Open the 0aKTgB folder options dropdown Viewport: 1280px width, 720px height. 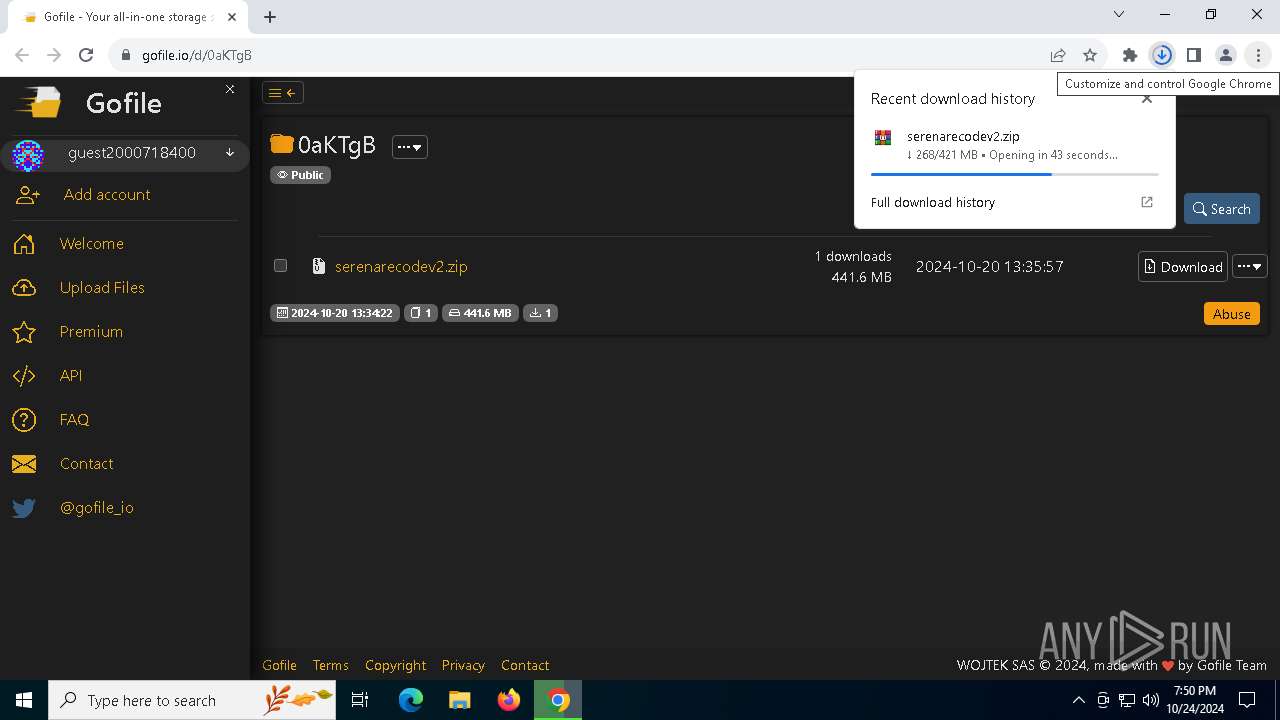tap(410, 147)
